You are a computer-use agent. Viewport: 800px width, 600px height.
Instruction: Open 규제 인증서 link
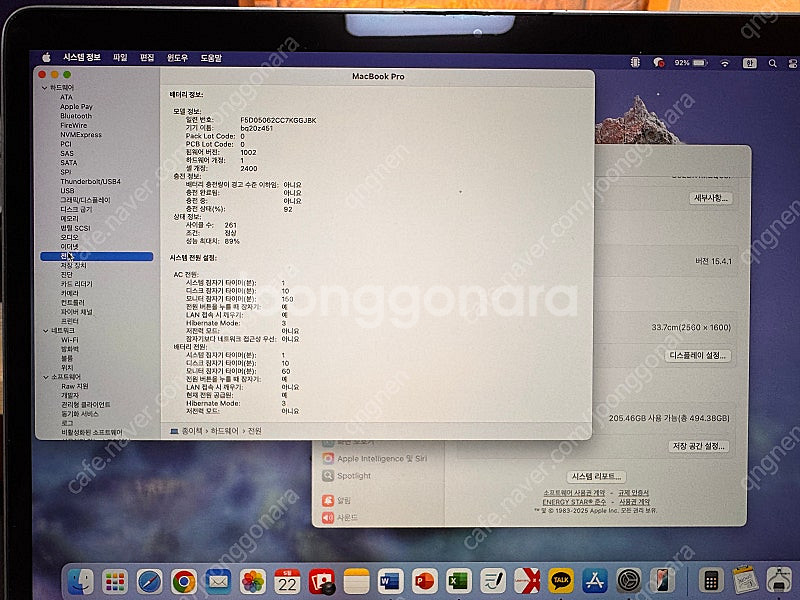click(x=633, y=493)
